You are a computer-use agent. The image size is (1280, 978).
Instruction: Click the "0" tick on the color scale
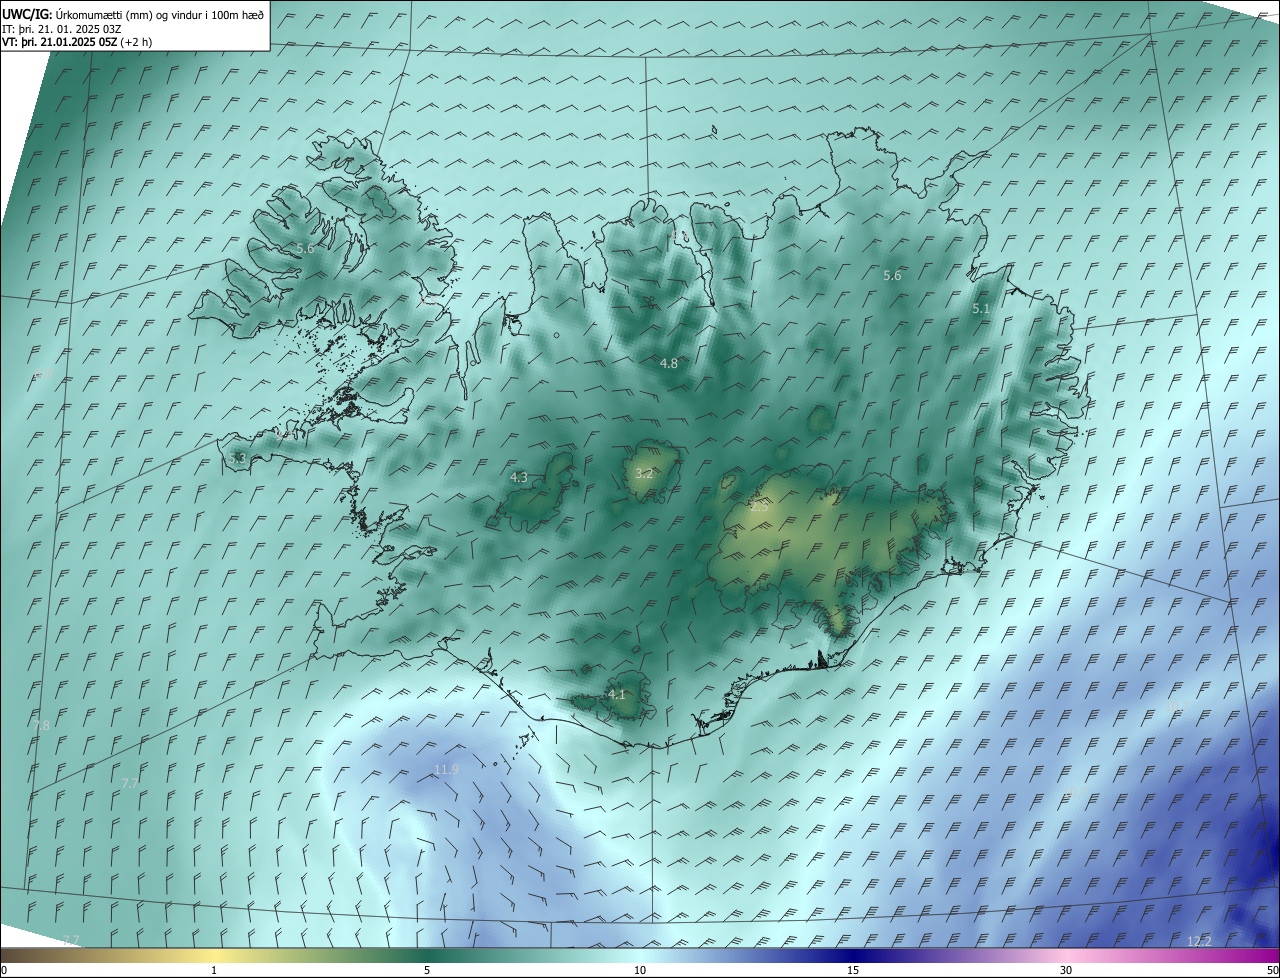[4, 970]
